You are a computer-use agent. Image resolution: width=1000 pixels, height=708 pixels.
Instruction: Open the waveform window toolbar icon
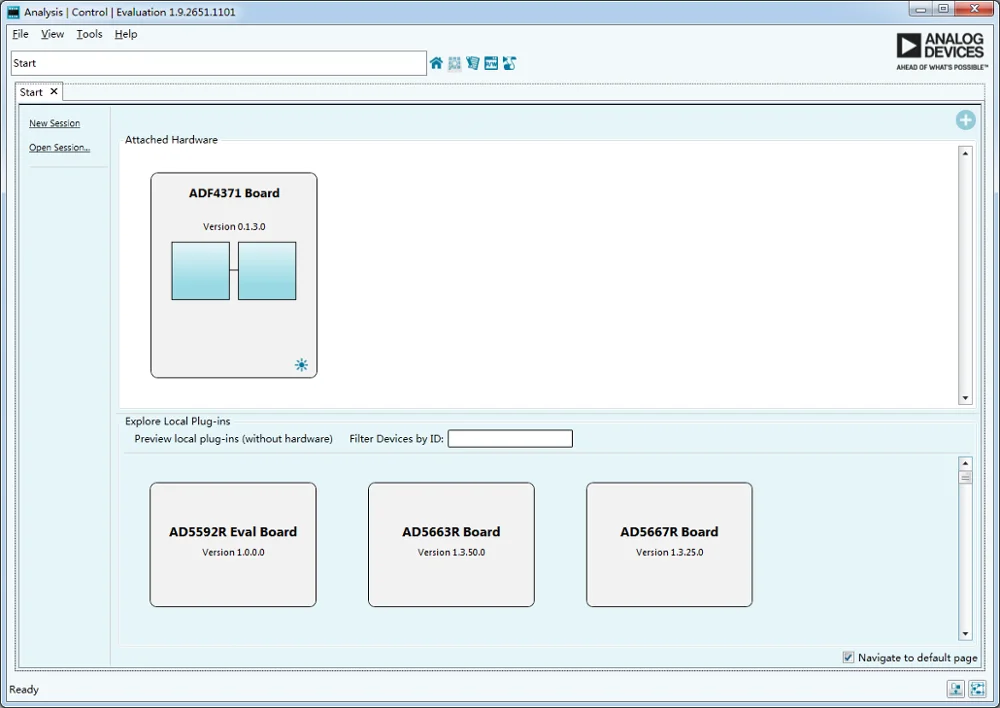pyautogui.click(x=491, y=63)
